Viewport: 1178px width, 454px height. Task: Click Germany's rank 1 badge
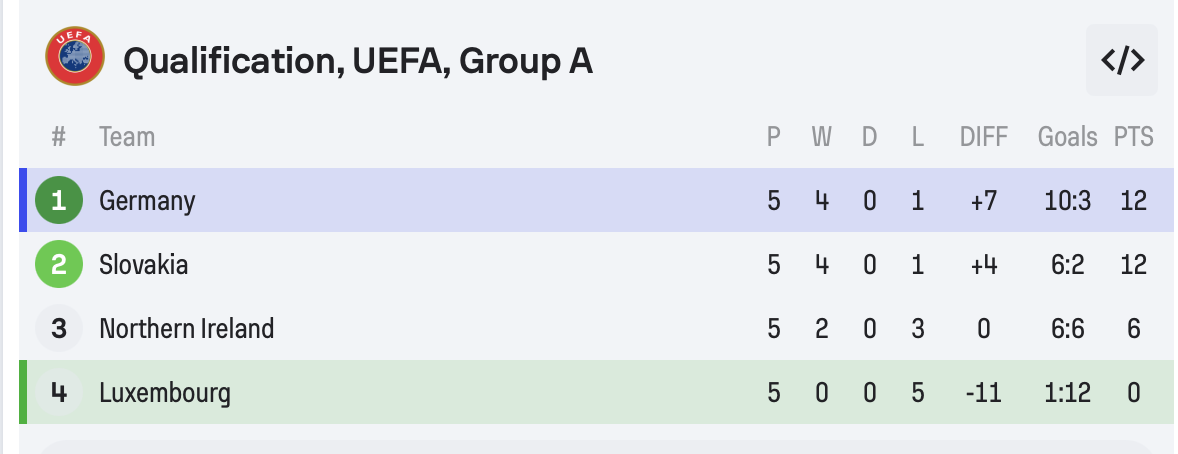coord(58,200)
